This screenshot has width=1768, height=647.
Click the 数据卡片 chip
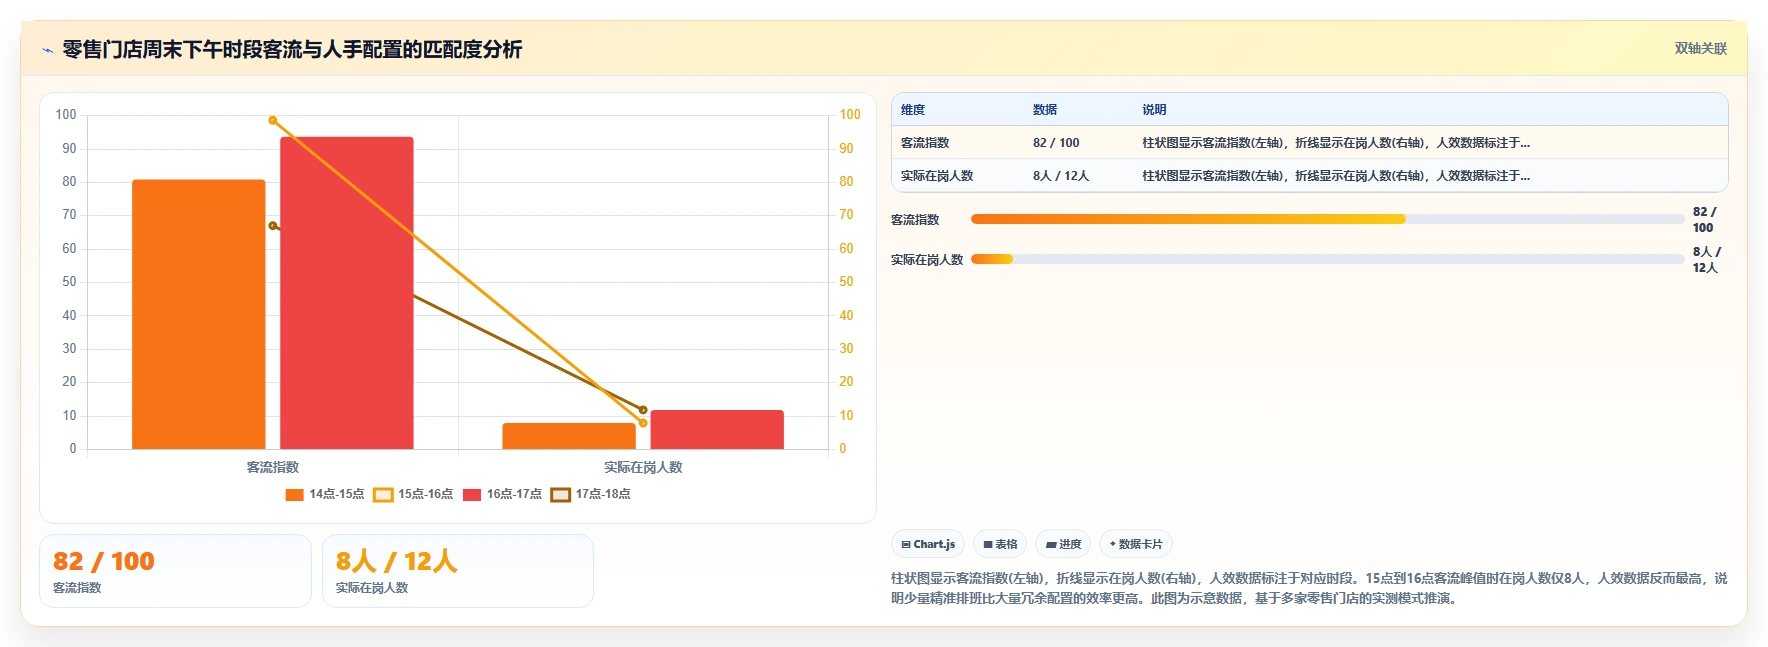click(x=1136, y=544)
